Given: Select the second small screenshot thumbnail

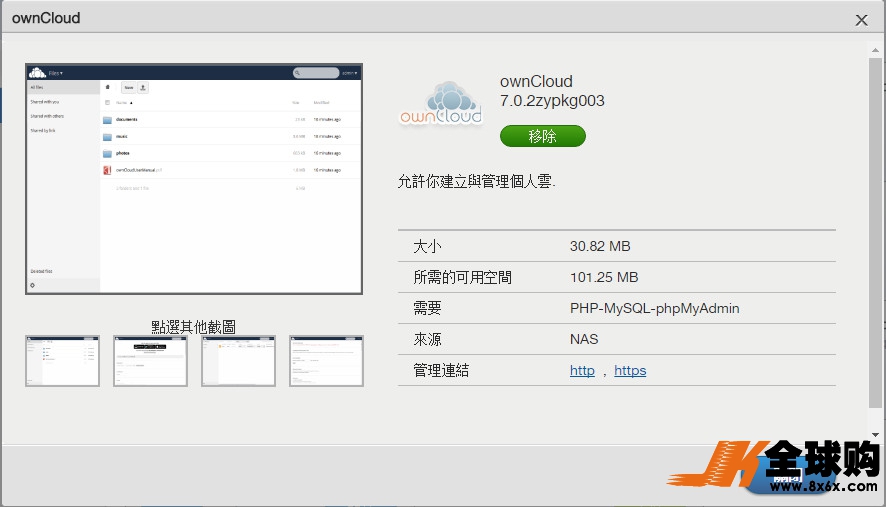Looking at the screenshot, I should point(150,361).
